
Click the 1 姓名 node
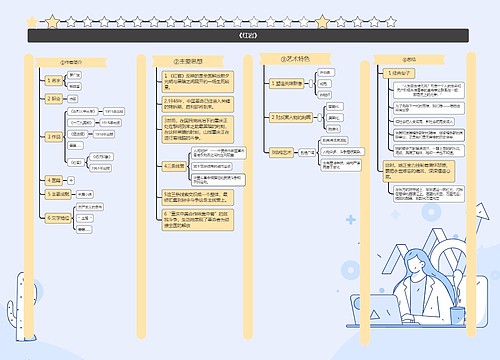(x=54, y=80)
